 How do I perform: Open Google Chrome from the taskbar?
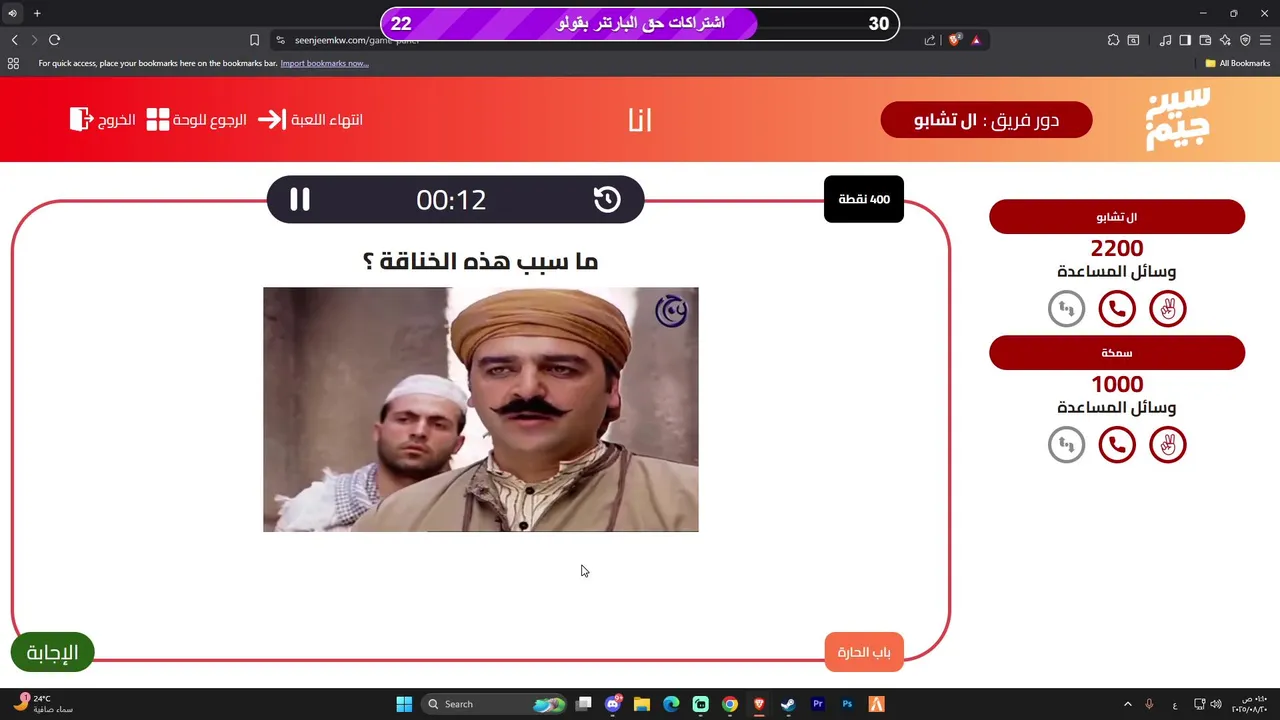(x=730, y=704)
